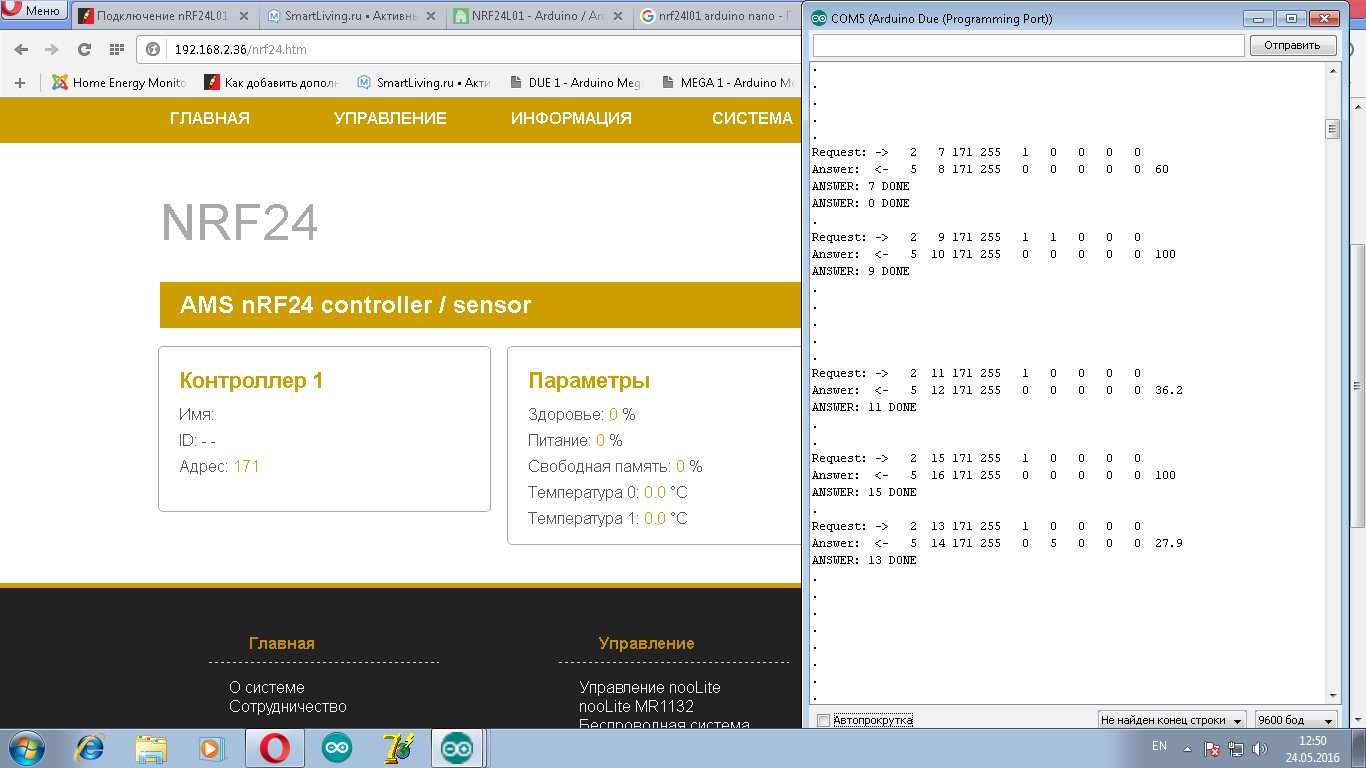Click the "Здоровье: 0 %" line
1366x768 pixels.
582,414
